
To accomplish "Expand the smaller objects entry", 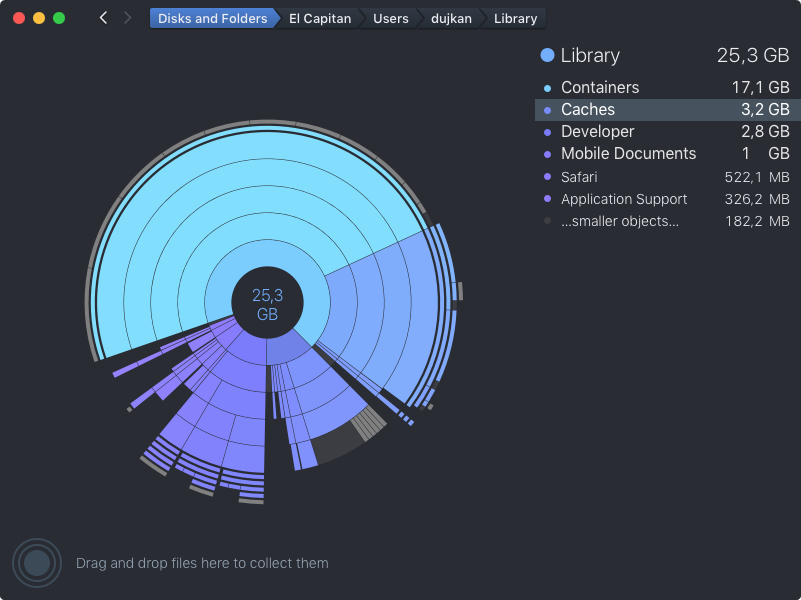I will pyautogui.click(x=619, y=221).
